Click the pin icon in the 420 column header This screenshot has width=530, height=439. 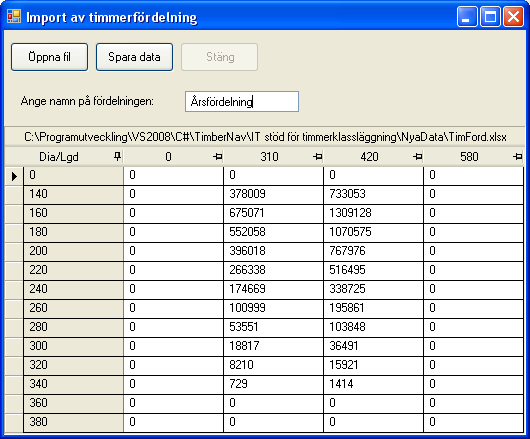tap(417, 156)
